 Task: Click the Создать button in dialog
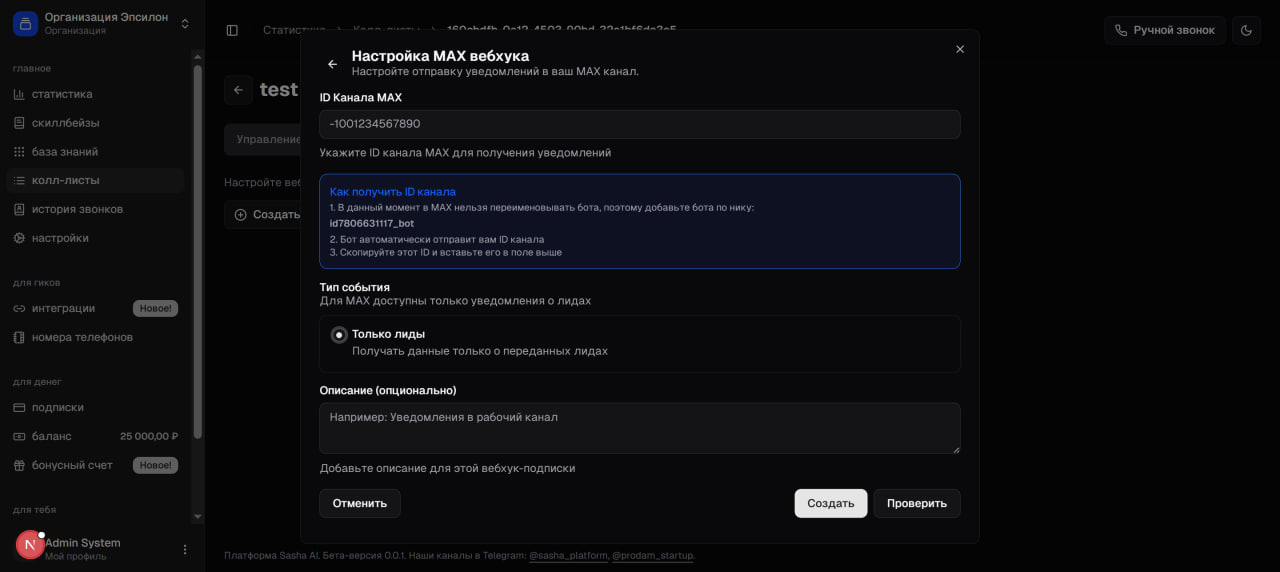coord(831,503)
